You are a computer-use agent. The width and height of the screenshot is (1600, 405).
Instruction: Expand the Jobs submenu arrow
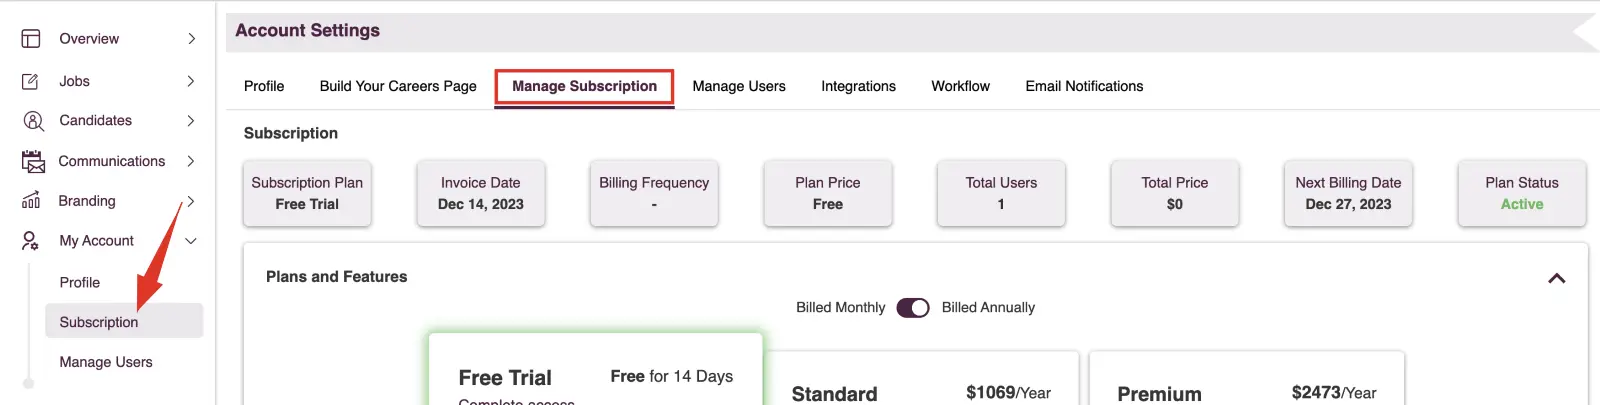coord(191,81)
